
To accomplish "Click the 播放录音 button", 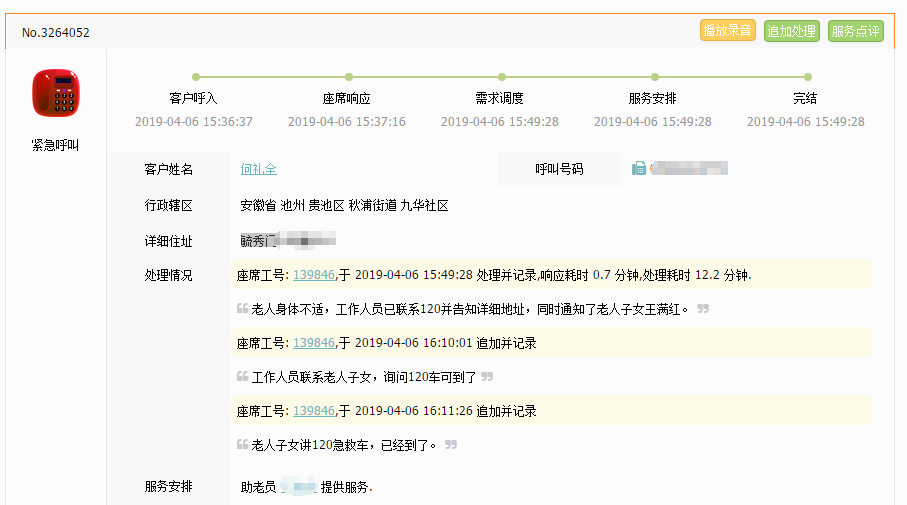I will [727, 31].
